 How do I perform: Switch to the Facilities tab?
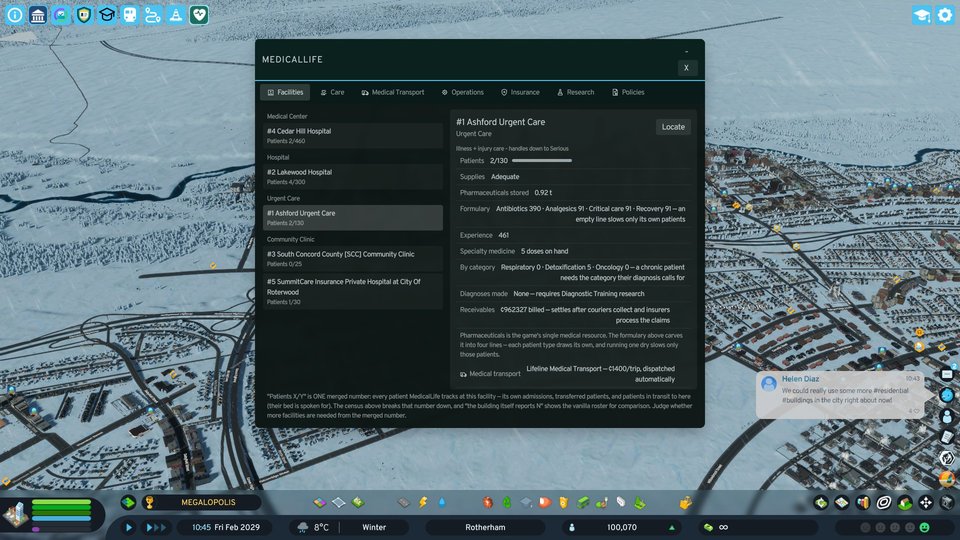click(285, 92)
